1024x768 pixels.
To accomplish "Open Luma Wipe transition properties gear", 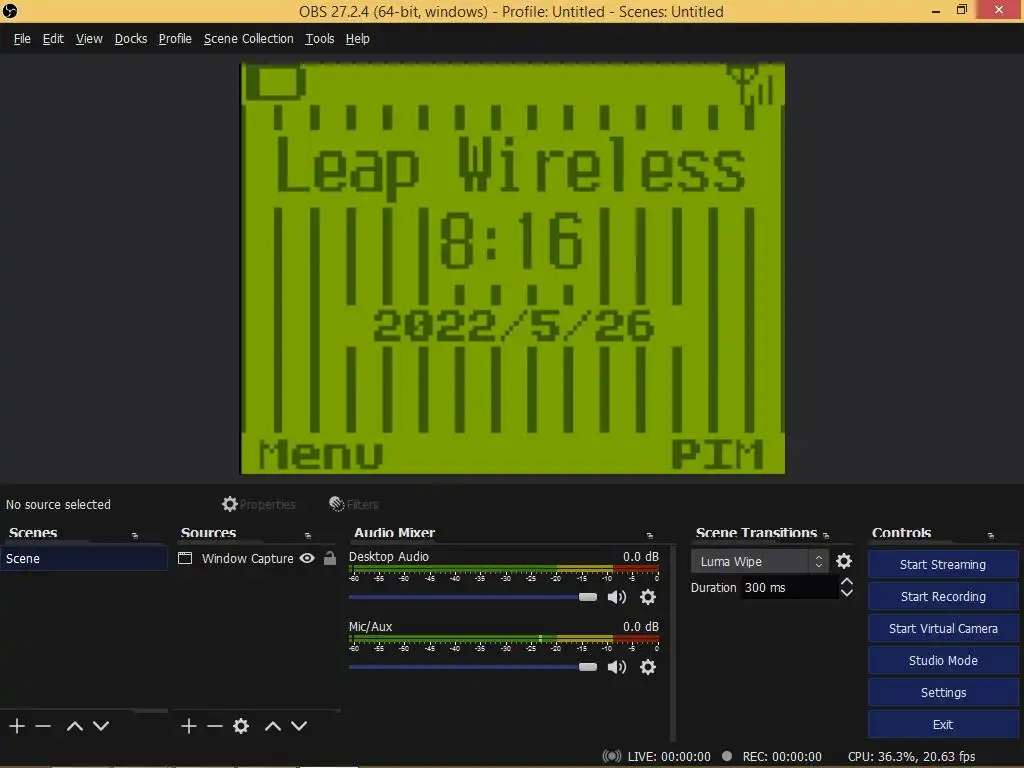I will click(x=844, y=561).
